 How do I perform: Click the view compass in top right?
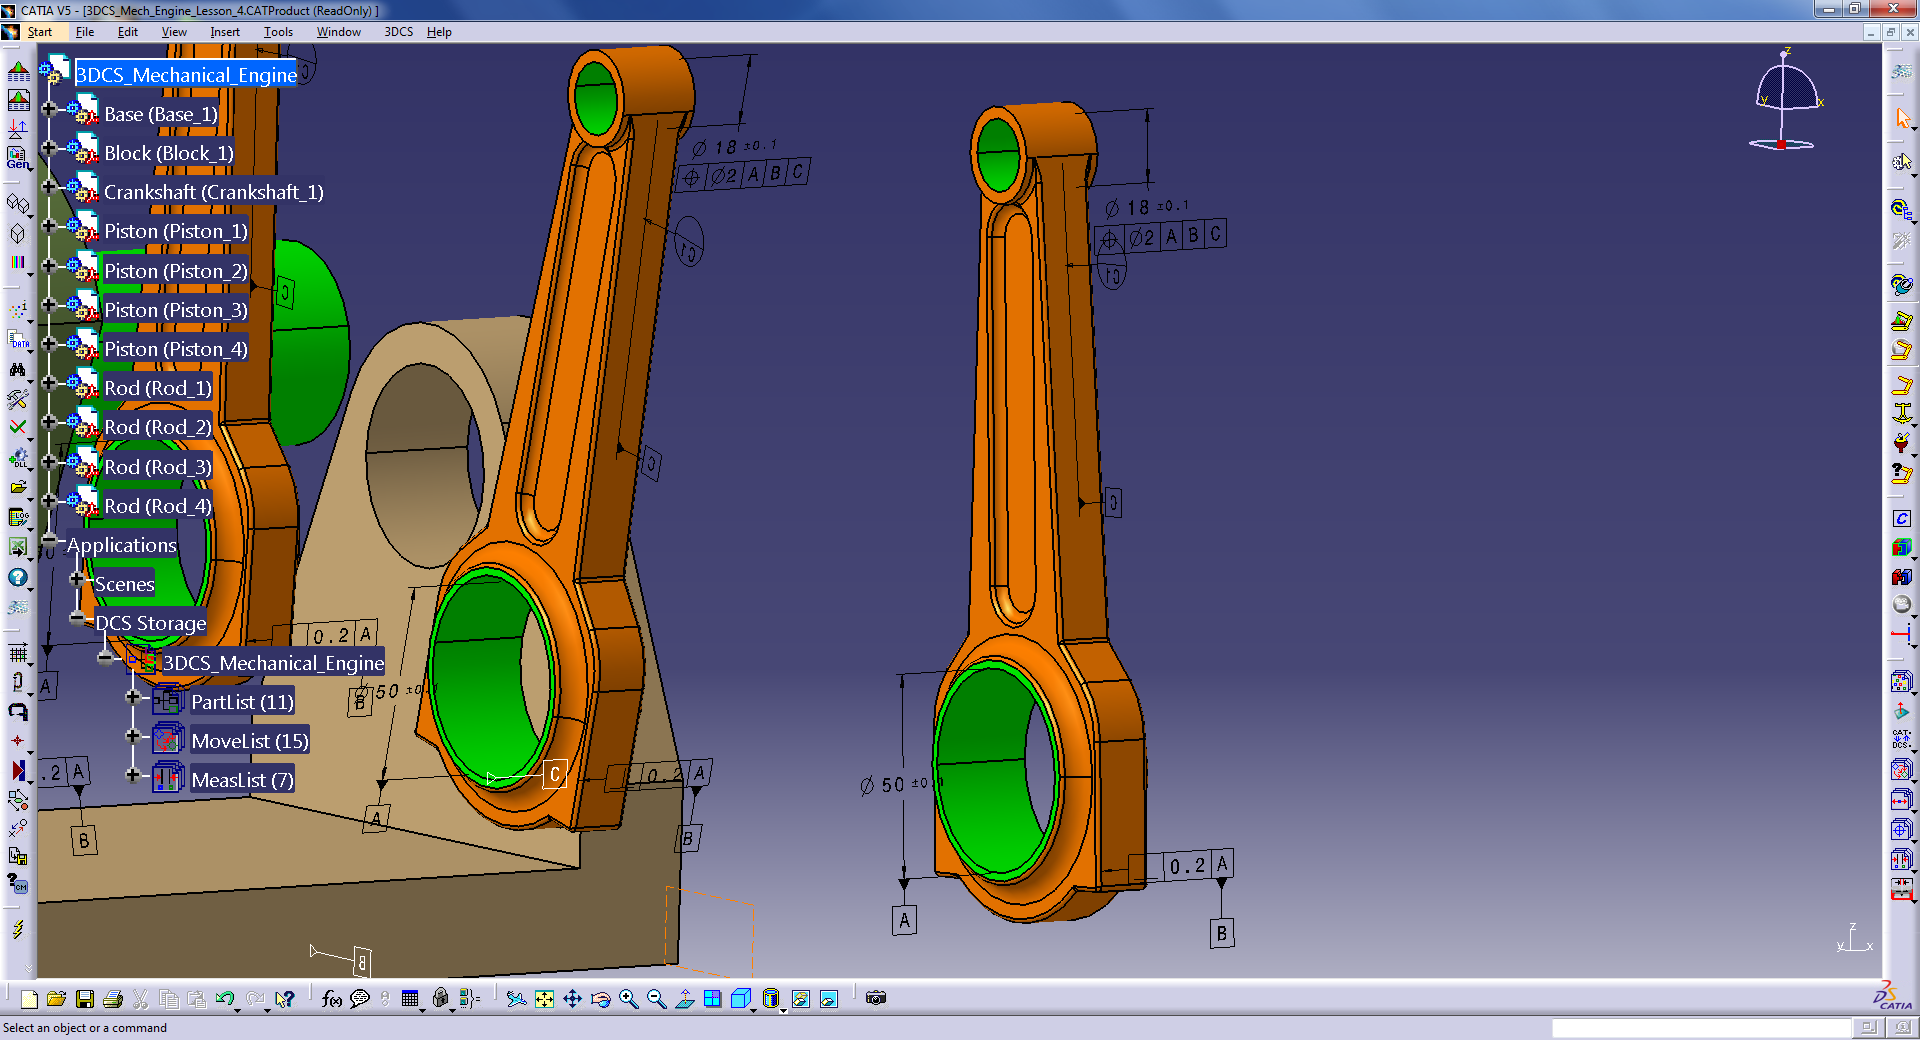pos(1786,100)
